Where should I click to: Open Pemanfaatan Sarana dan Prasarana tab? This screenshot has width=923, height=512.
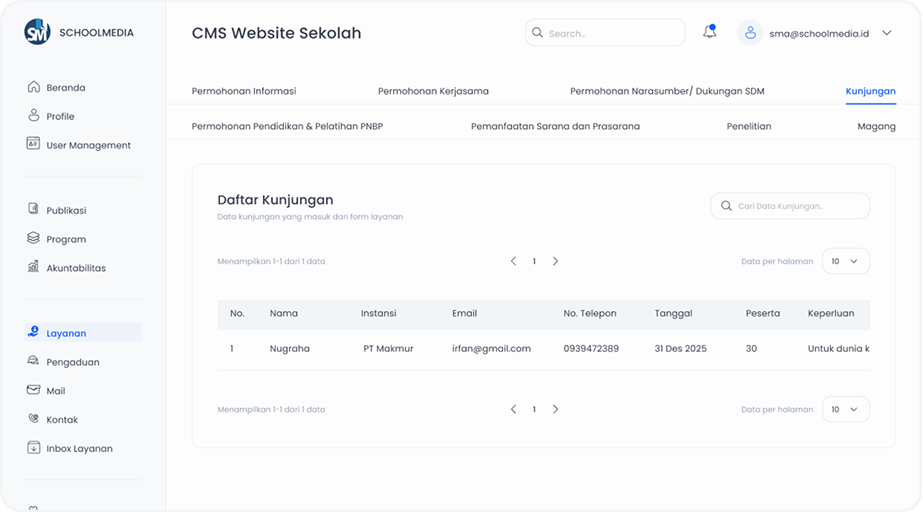pos(555,126)
